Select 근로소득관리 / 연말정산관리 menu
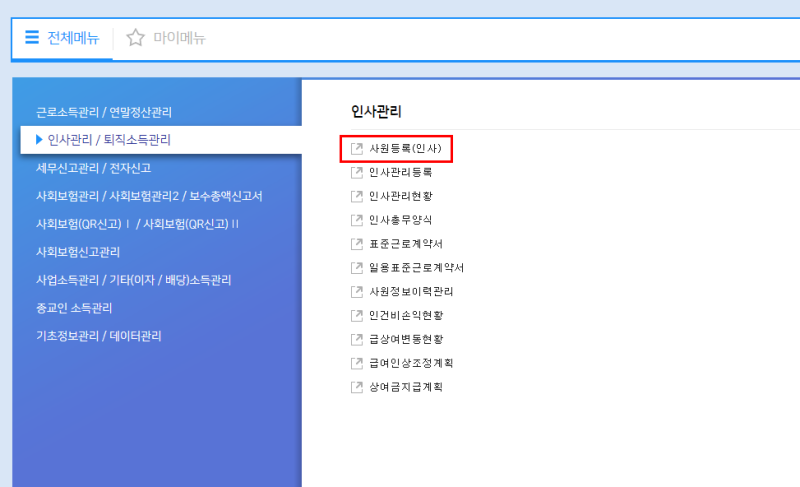 104,112
